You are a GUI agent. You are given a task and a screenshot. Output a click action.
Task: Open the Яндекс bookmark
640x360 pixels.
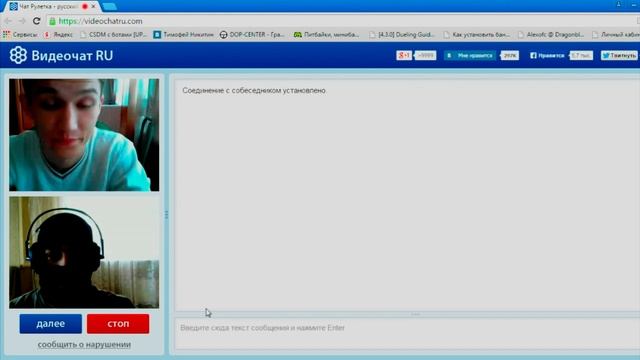pyautogui.click(x=58, y=35)
